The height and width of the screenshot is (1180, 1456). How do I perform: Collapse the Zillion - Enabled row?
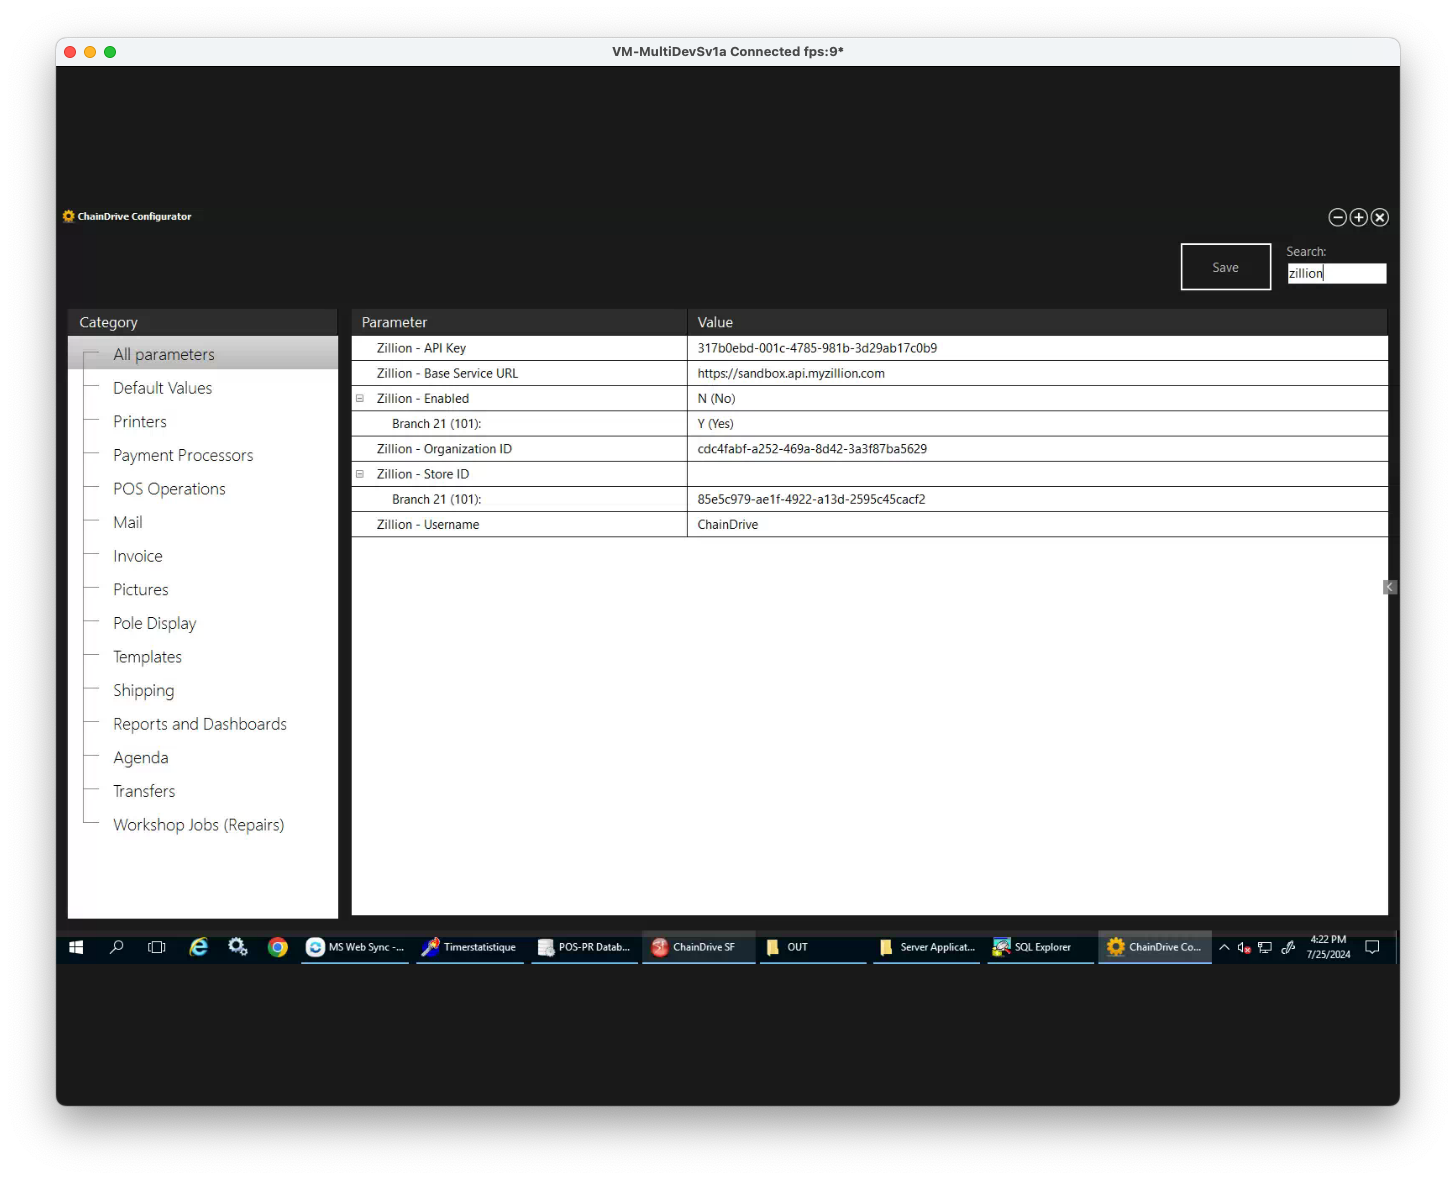pyautogui.click(x=360, y=398)
